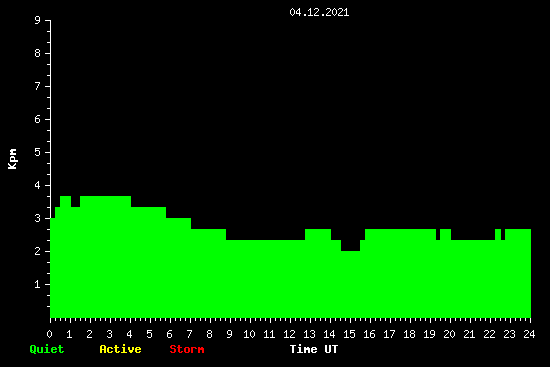Click hour 15 on time axis
The height and width of the screenshot is (367, 550).
point(349,334)
